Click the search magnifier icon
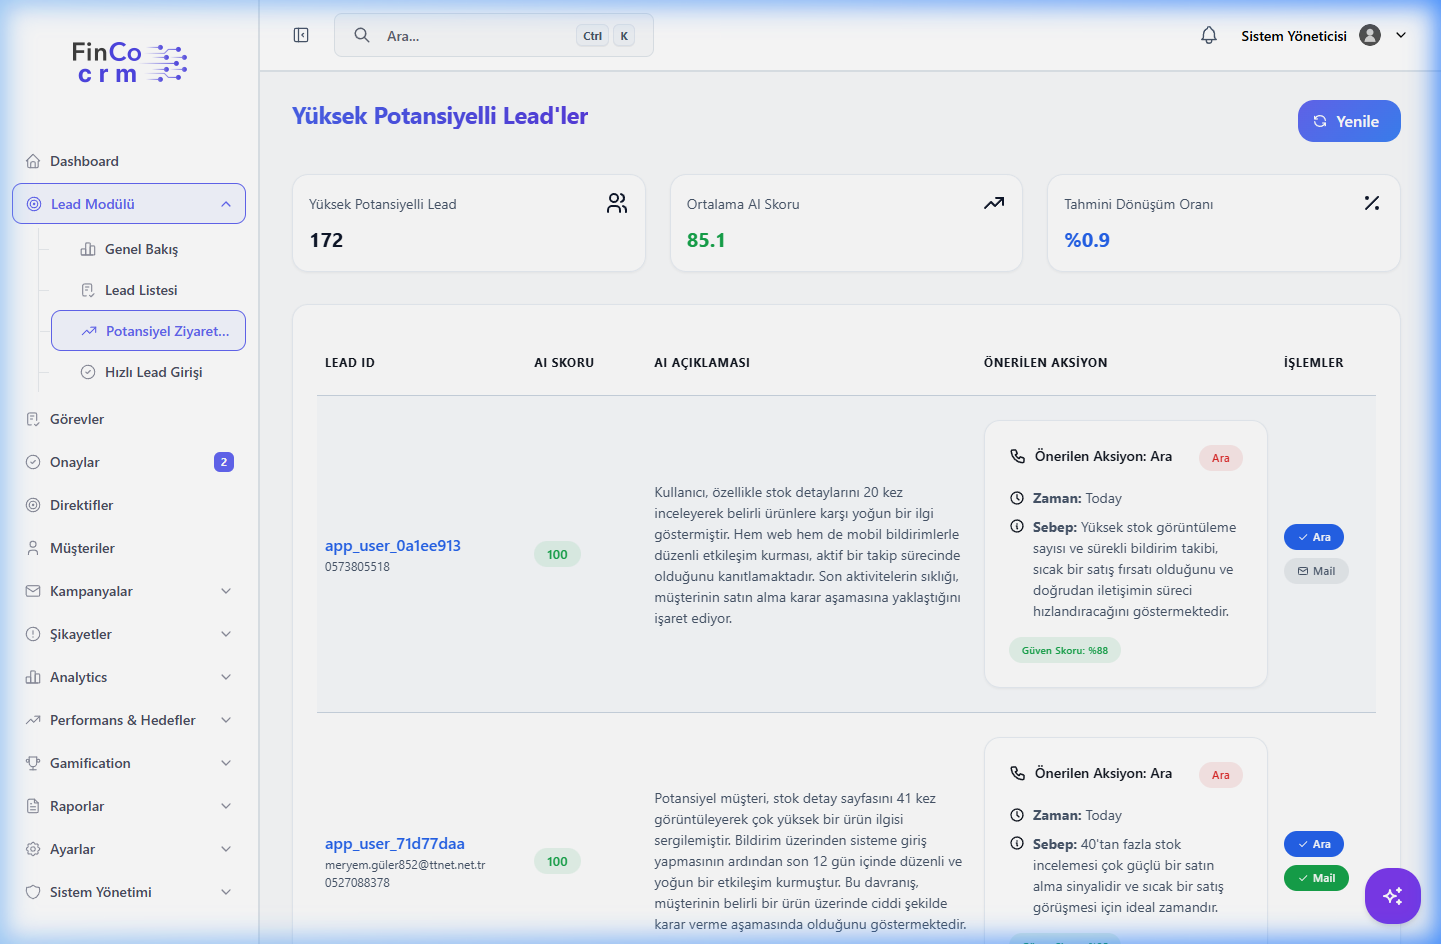 (362, 35)
